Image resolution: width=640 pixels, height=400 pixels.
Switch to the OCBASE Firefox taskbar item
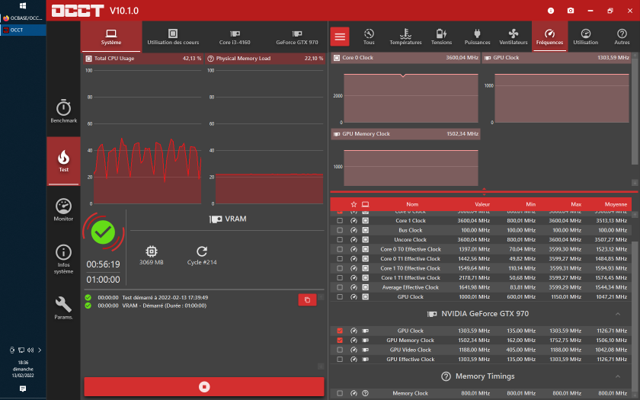tap(23, 18)
